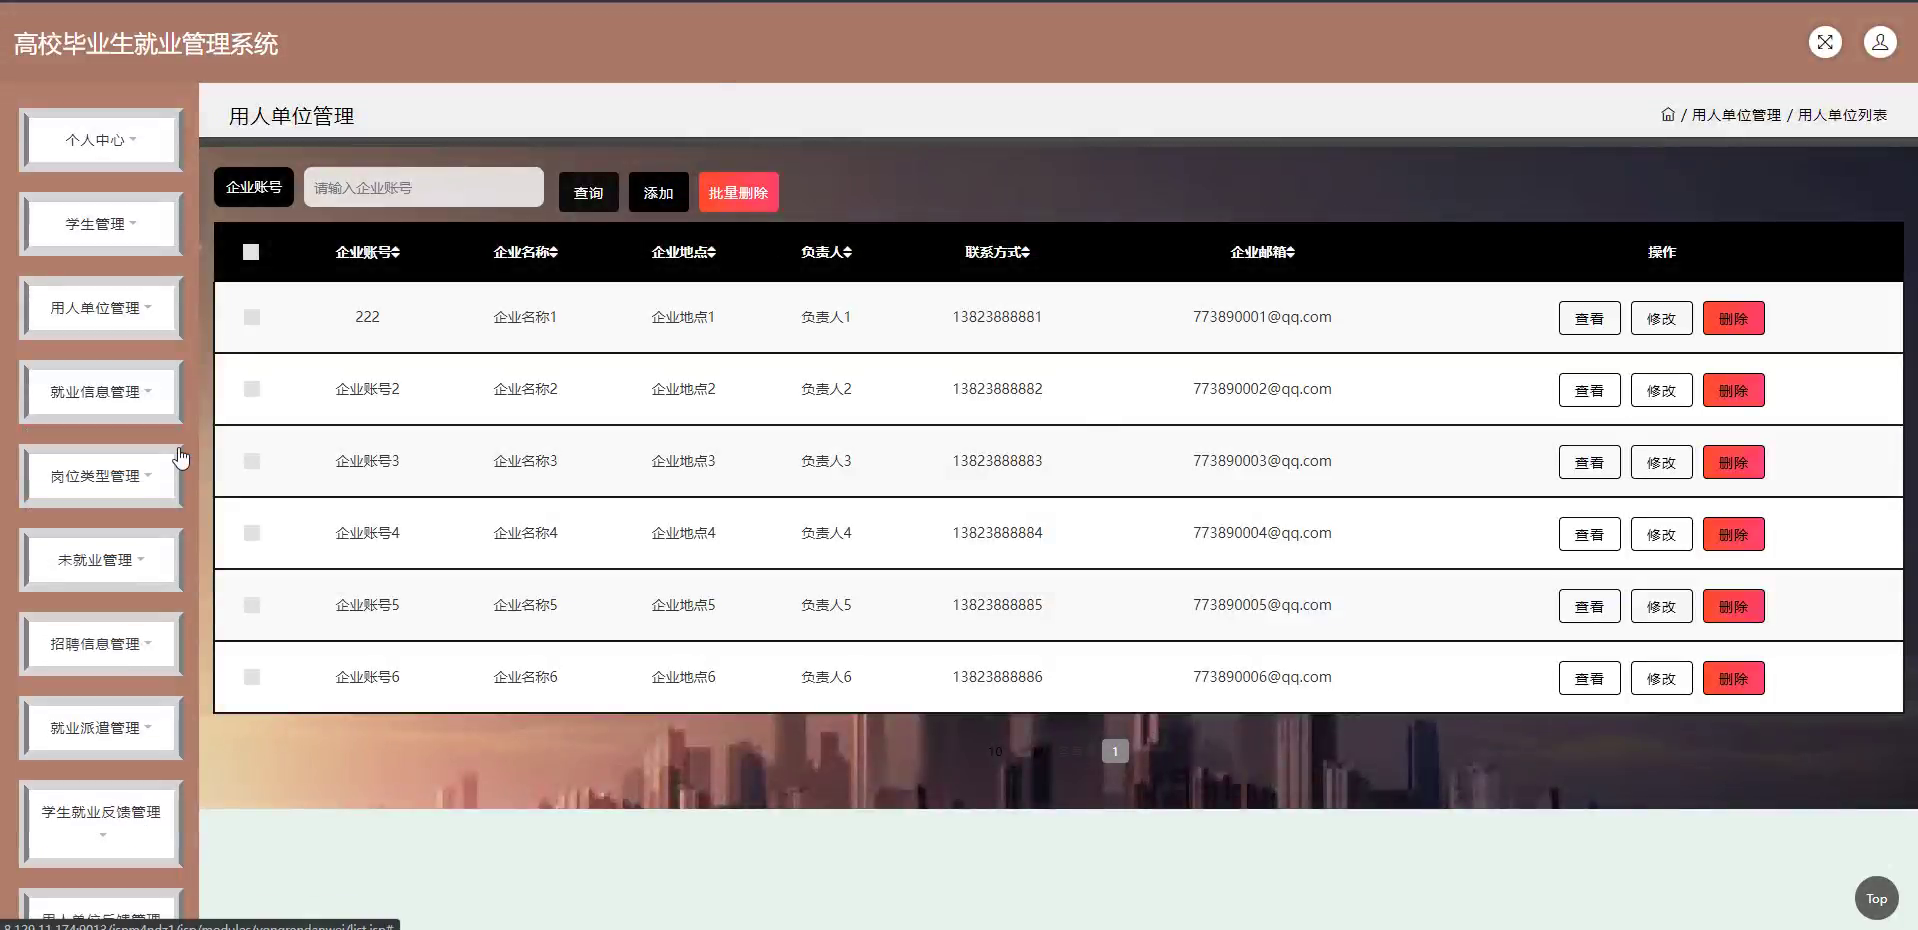Click the home icon in the breadcrumb
1918x930 pixels.
[x=1668, y=114]
